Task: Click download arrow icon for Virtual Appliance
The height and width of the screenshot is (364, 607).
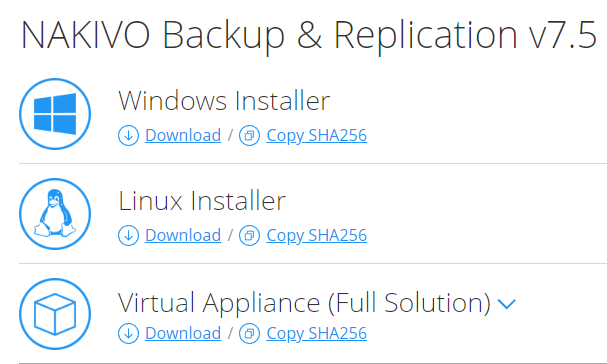Action: coord(129,333)
